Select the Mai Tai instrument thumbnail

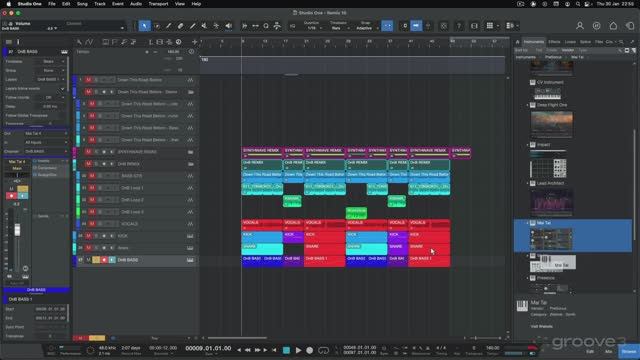tap(551, 239)
